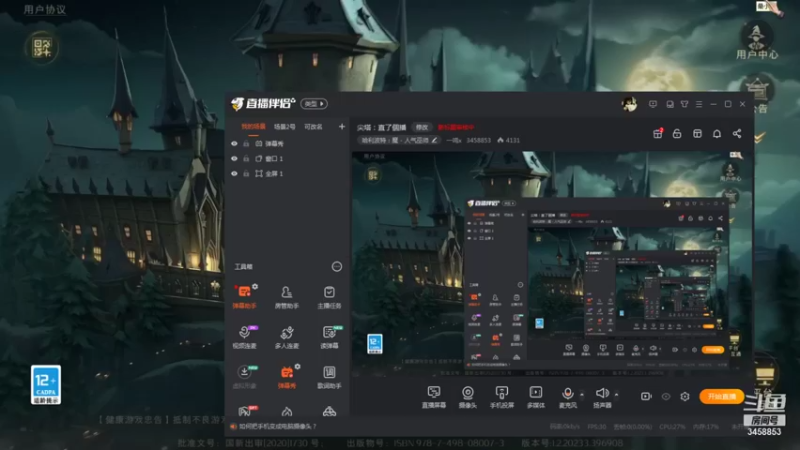The image size is (800, 450).
Task: Switch to the 可改名 scene tab
Action: 313,127
